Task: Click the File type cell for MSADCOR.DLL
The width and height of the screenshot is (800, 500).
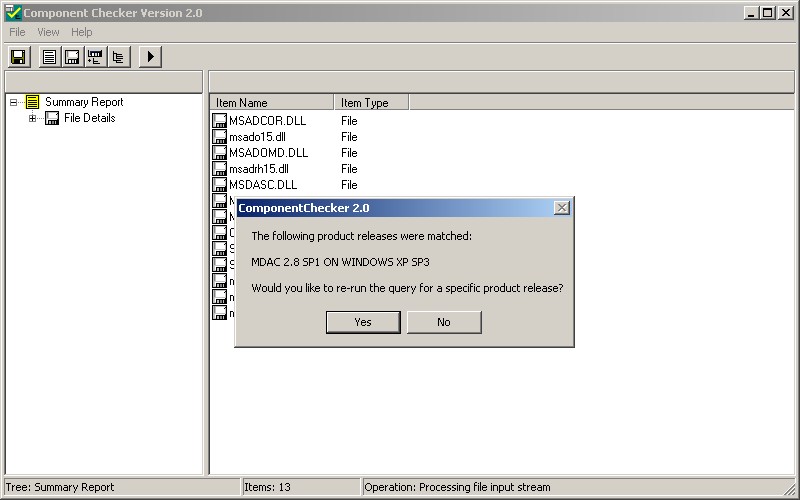Action: pos(349,121)
